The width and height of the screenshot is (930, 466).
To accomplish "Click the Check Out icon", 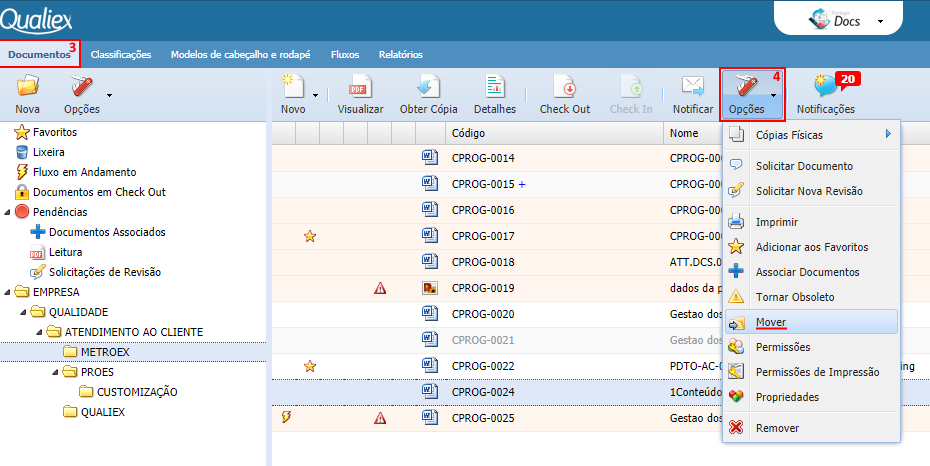I will pos(564,86).
